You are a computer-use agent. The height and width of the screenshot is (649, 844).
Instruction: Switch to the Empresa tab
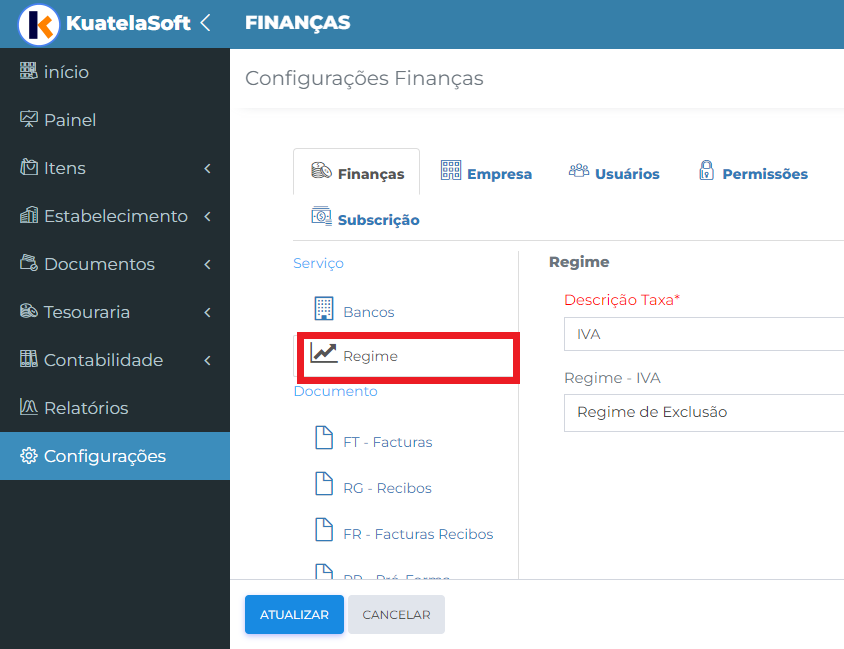[486, 172]
